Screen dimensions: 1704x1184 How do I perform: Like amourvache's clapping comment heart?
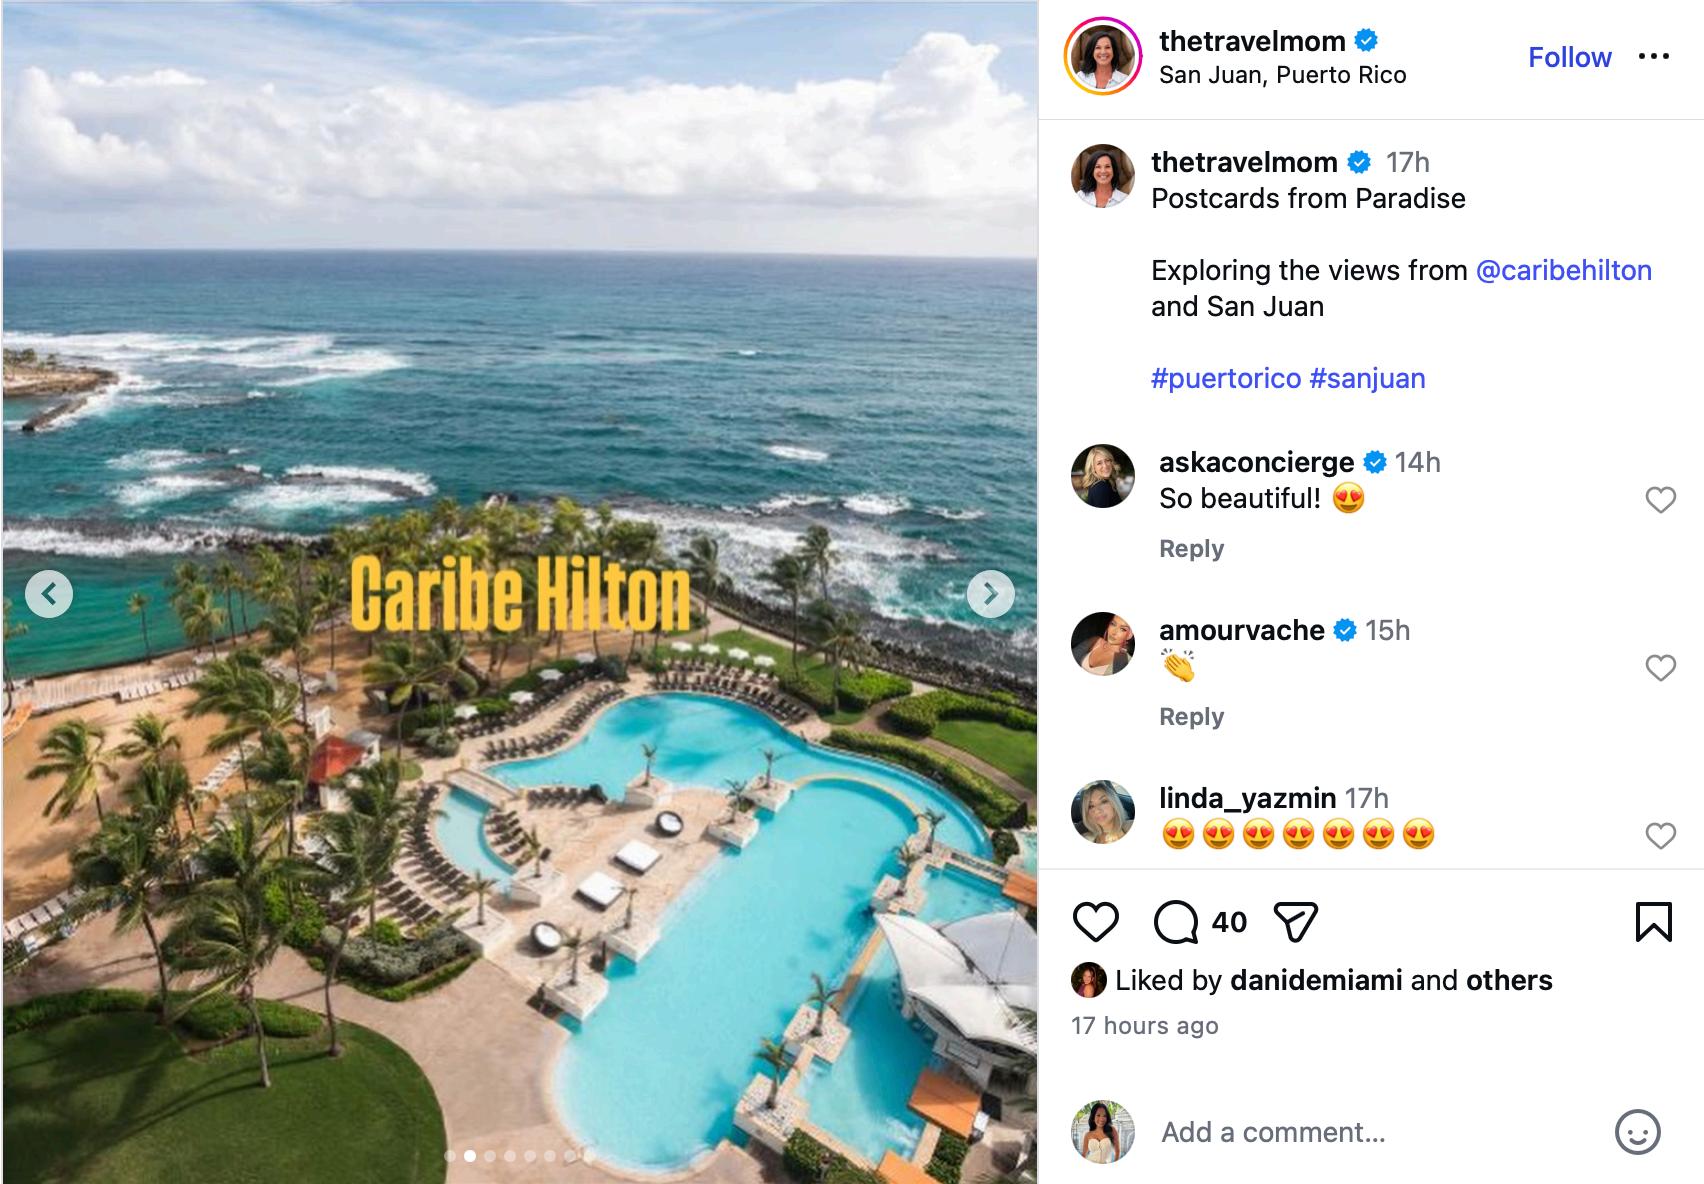pos(1660,667)
